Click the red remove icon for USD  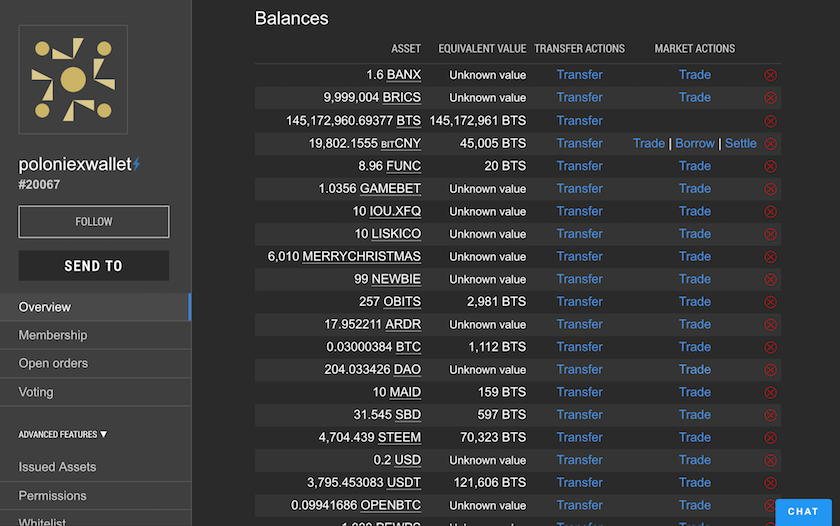click(x=770, y=460)
